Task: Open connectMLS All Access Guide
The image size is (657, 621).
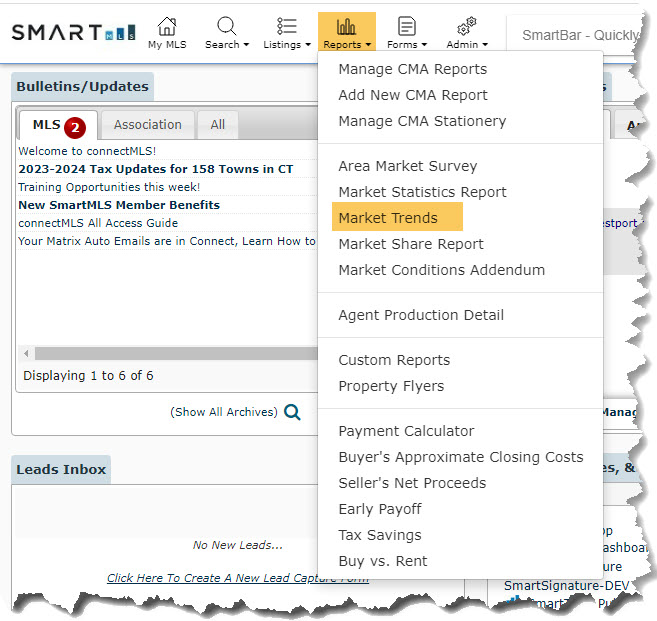Action: 98,223
